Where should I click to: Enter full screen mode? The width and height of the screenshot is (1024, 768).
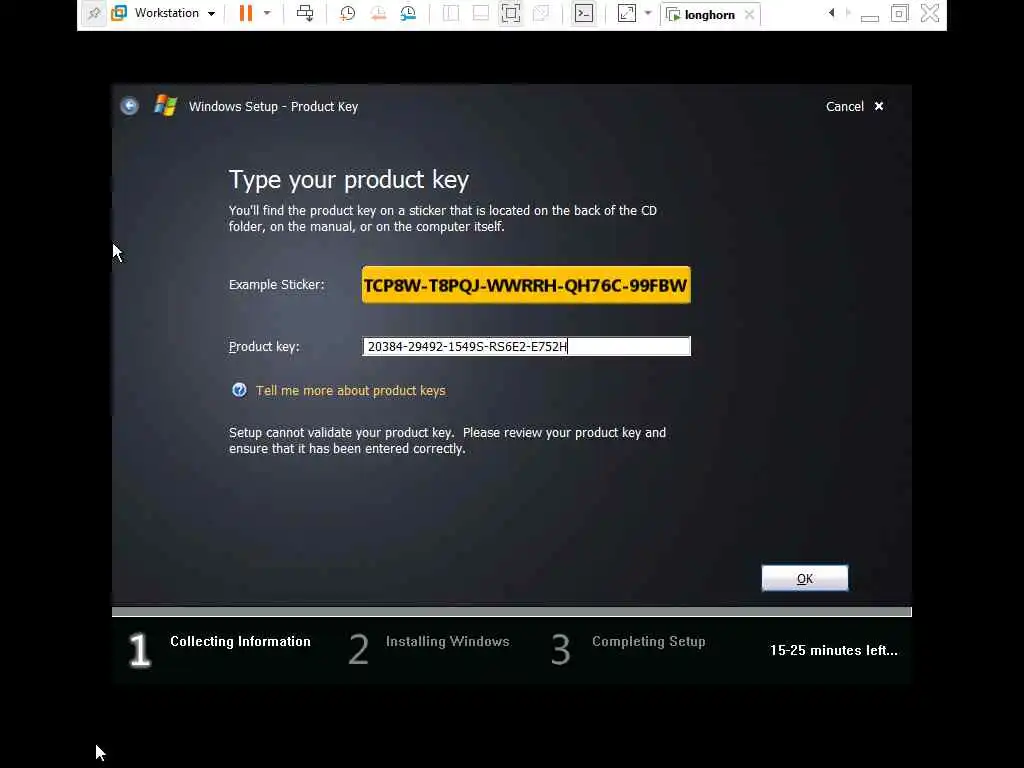[x=511, y=13]
